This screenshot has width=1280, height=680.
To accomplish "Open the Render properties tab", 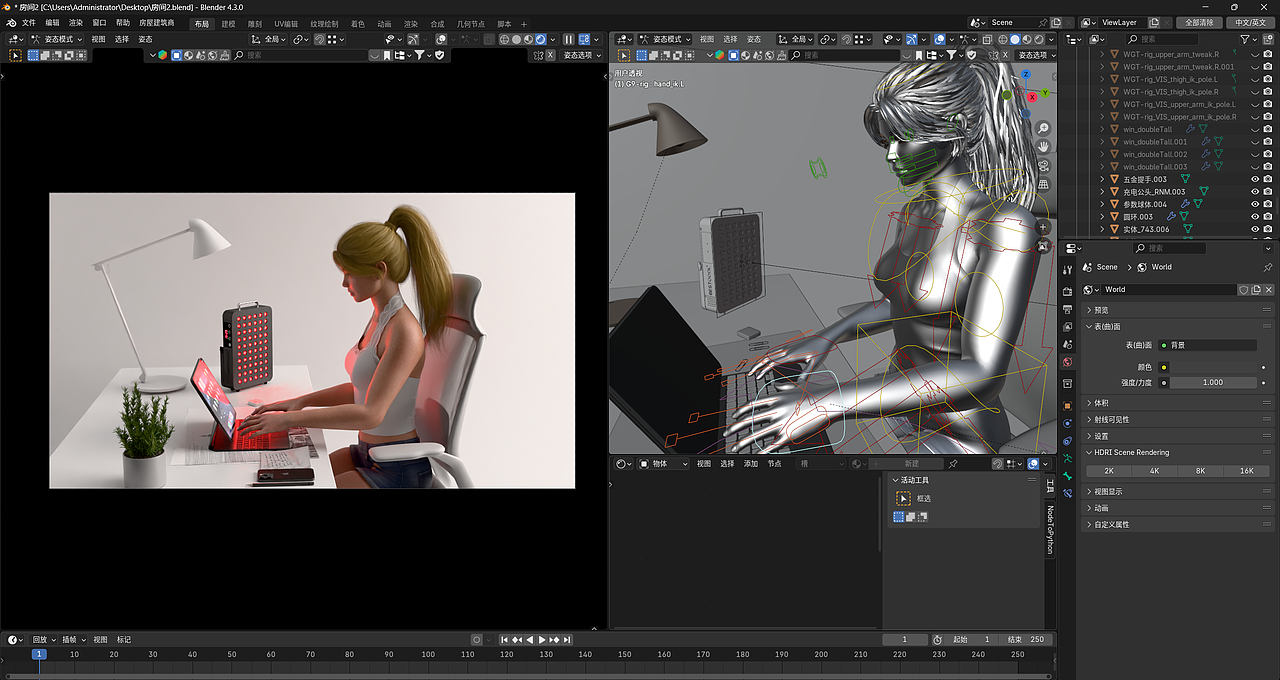I will point(1067,292).
